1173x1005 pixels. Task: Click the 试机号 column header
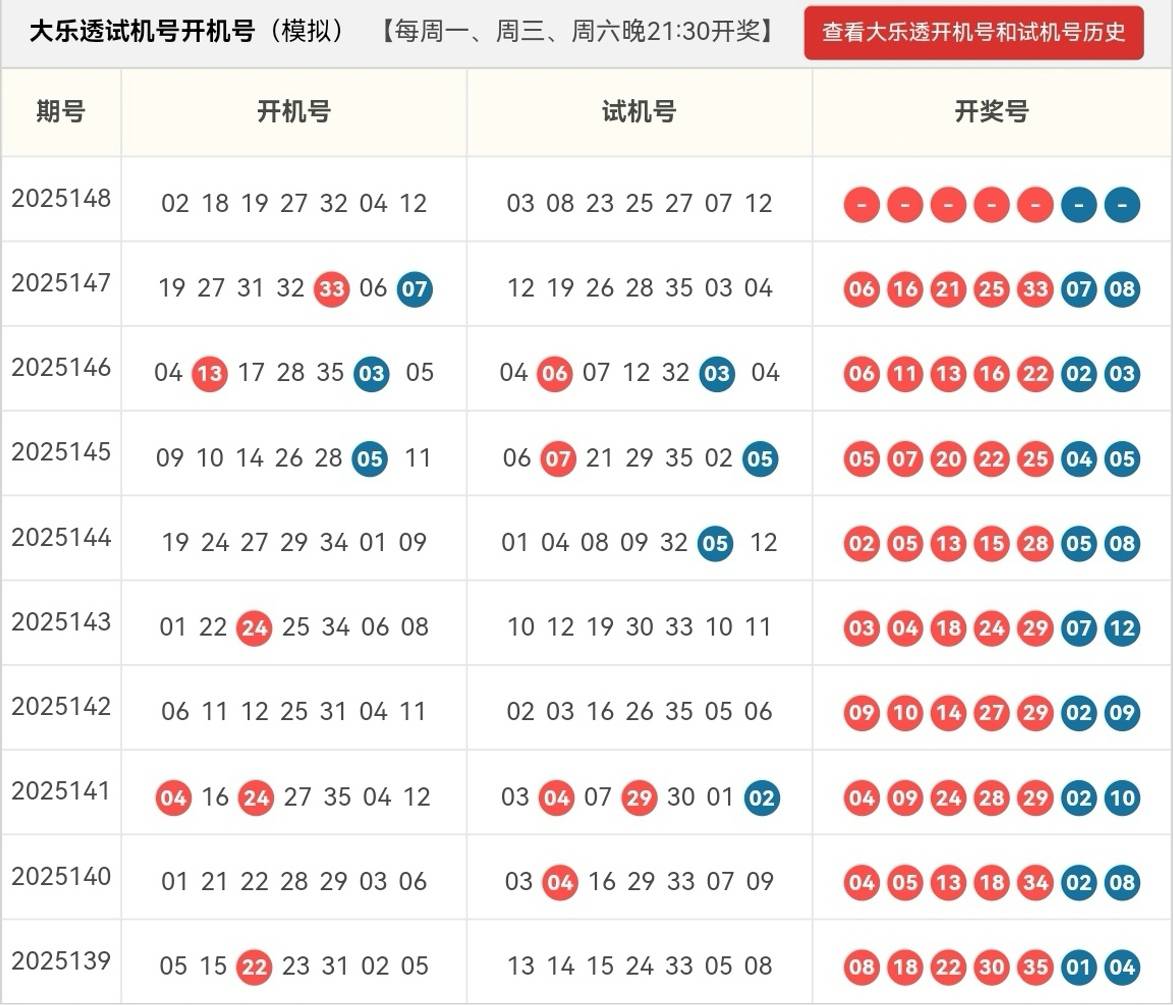pos(639,111)
